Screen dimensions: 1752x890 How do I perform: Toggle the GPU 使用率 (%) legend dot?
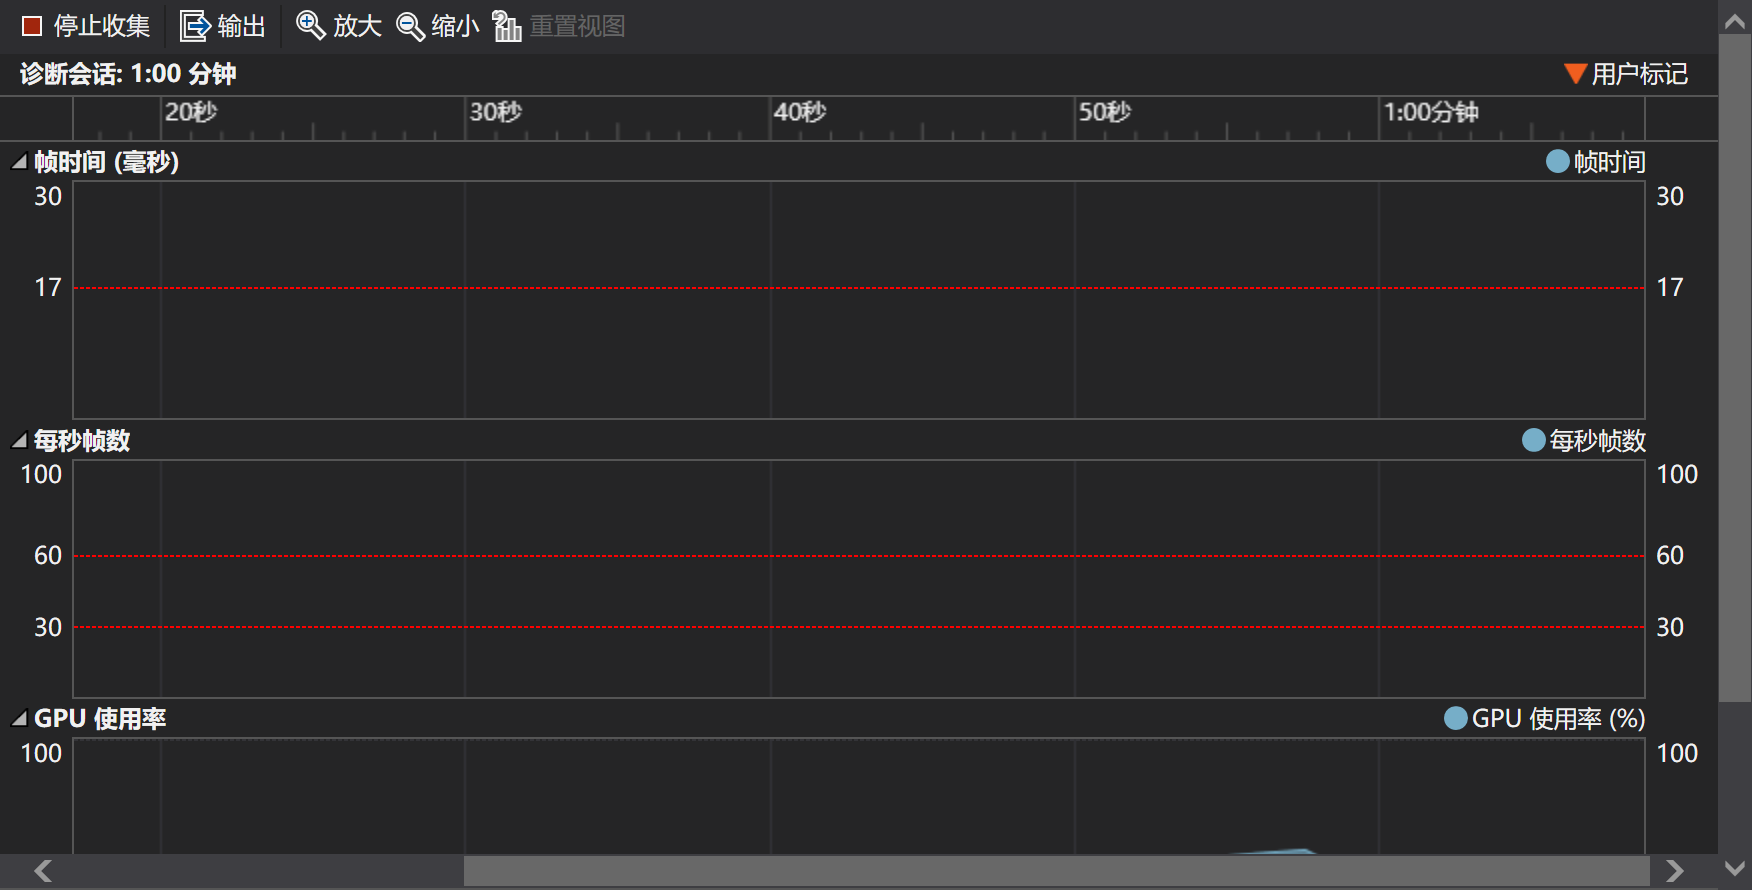pyautogui.click(x=1456, y=718)
